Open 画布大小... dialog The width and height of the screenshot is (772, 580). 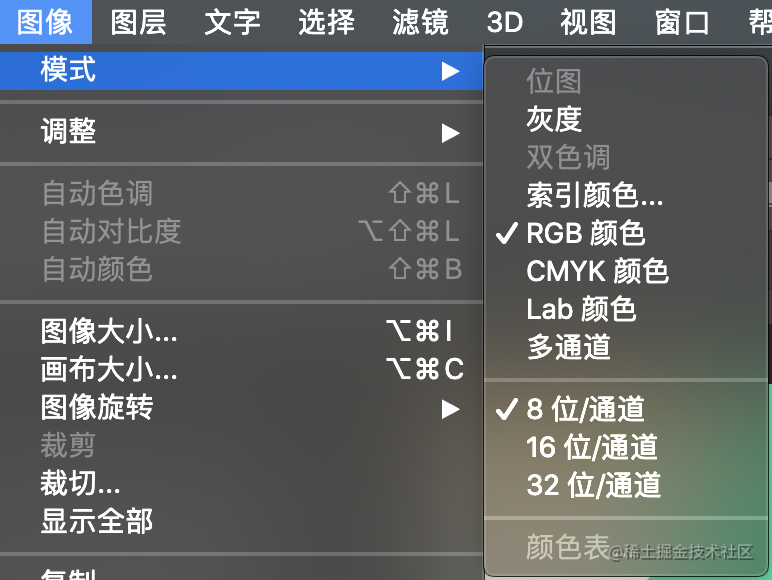click(x=241, y=369)
